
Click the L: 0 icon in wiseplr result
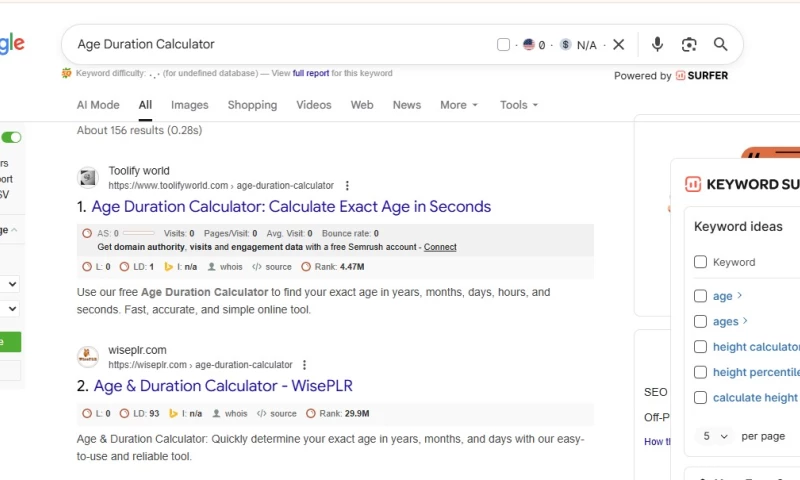click(87, 414)
